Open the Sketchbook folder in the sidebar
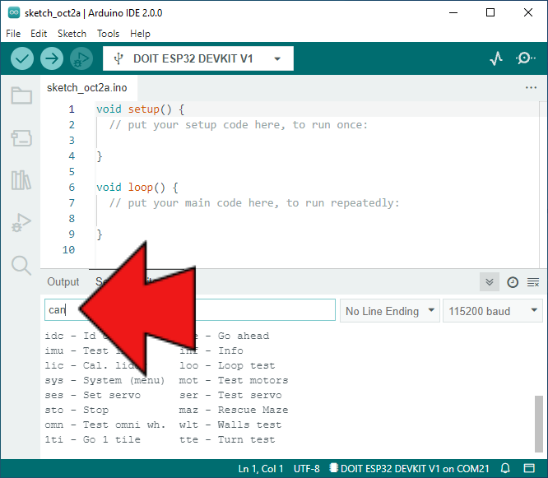 click(22, 95)
